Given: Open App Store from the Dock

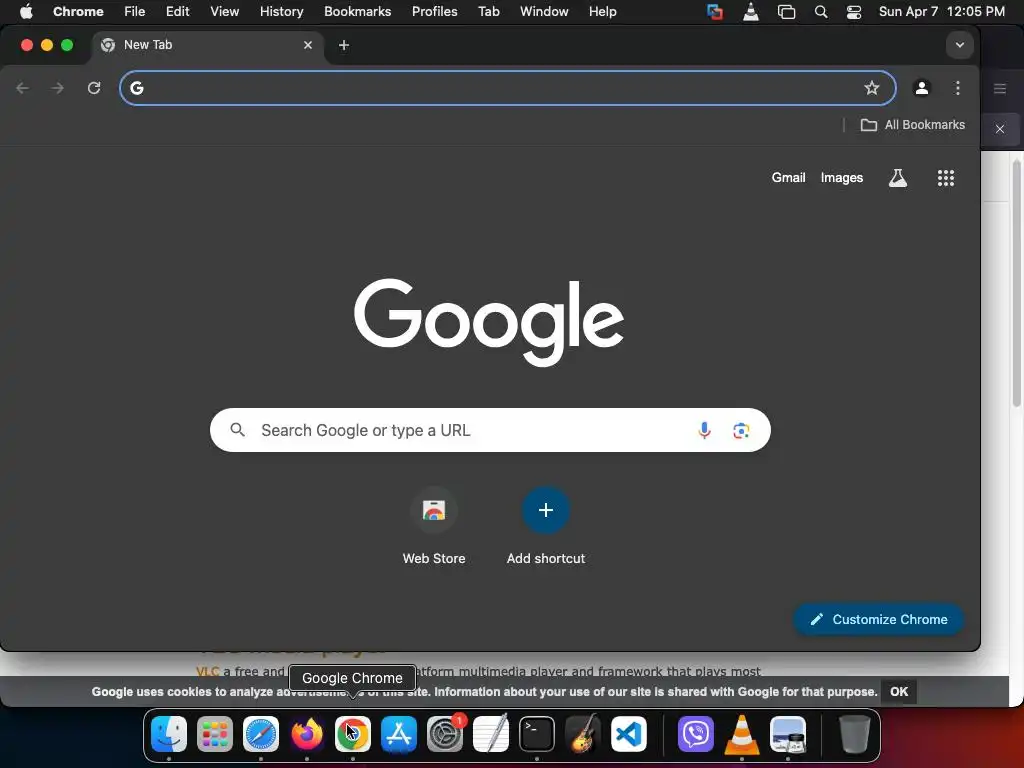Looking at the screenshot, I should click(x=399, y=734).
